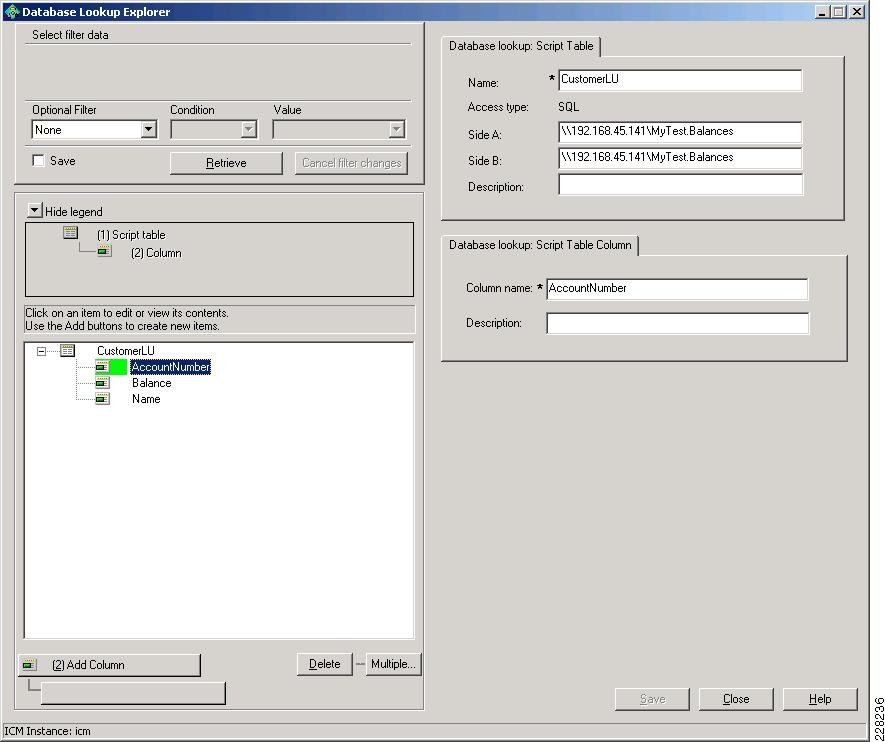Click the script table Name field
Viewport: 885px width, 742px height.
click(x=680, y=80)
